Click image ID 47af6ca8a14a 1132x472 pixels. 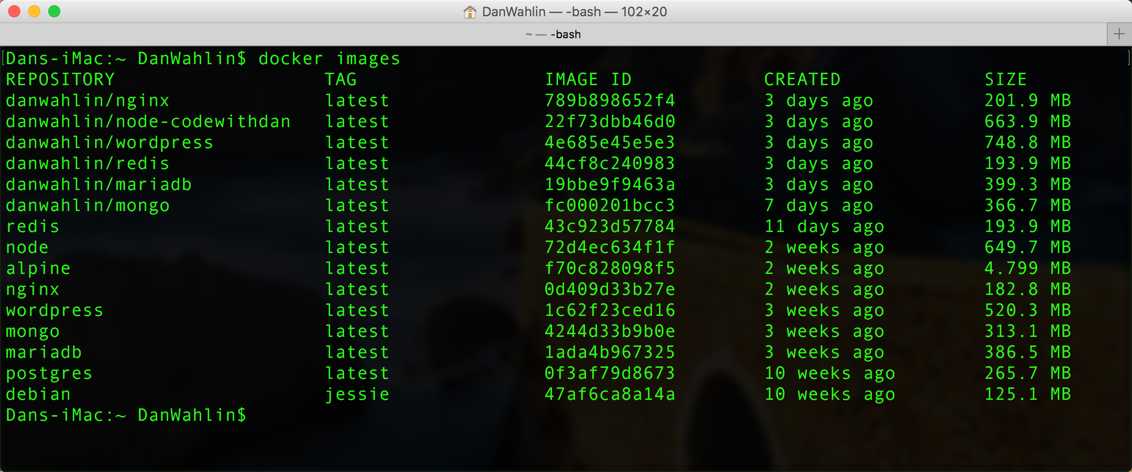point(610,395)
